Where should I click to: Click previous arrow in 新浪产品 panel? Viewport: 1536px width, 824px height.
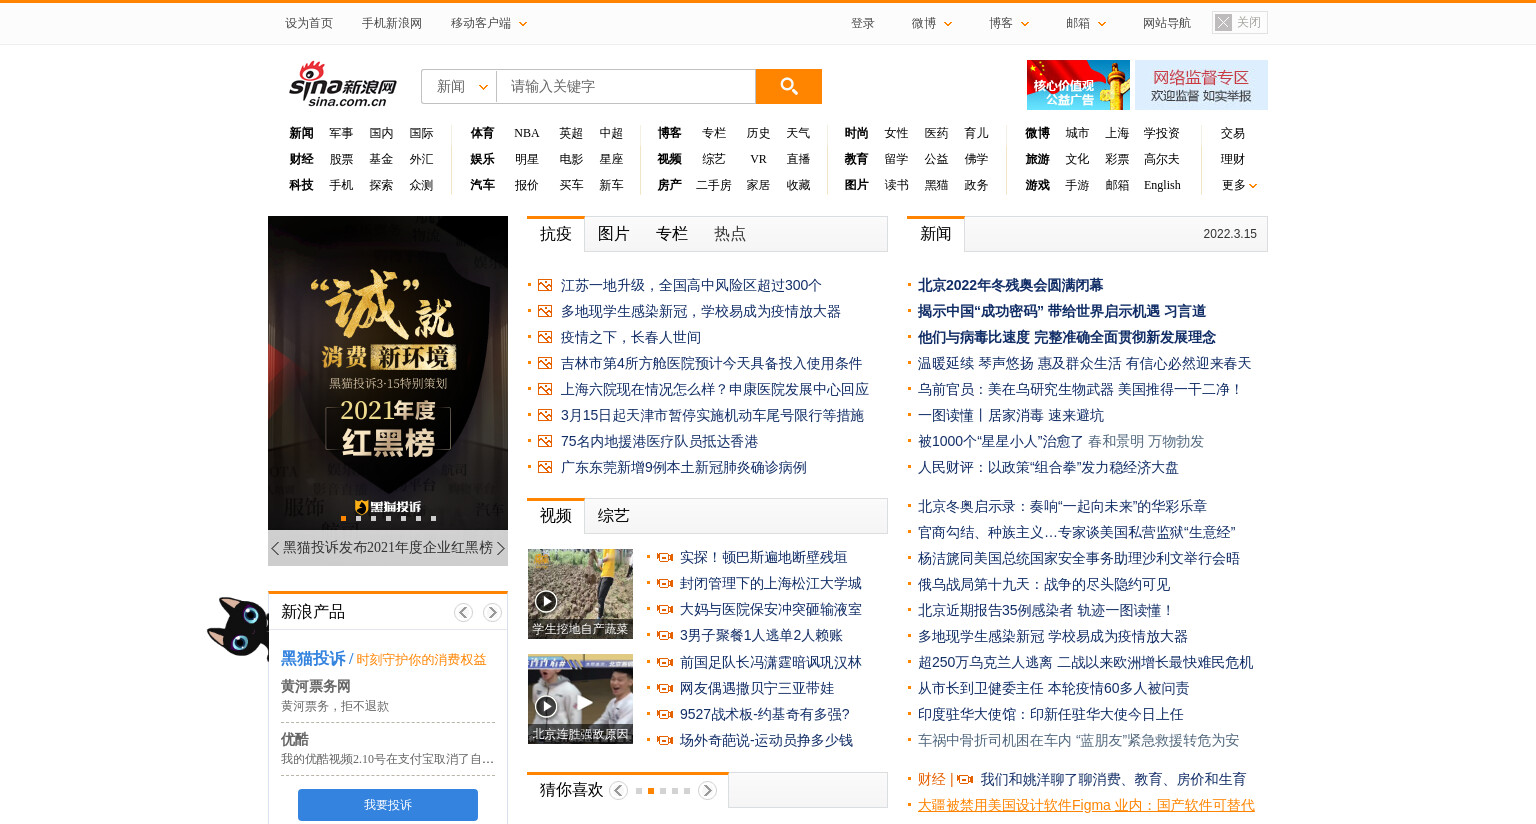(463, 612)
